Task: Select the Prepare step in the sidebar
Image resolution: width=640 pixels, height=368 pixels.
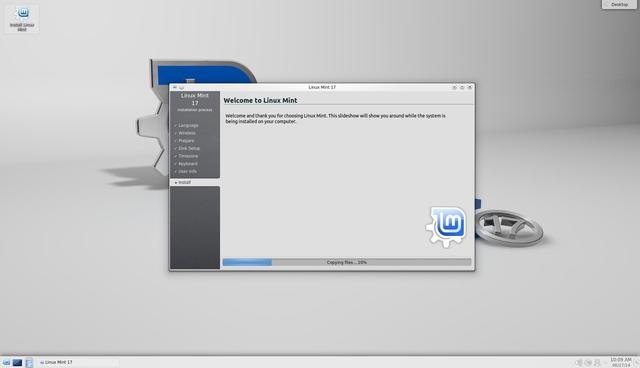Action: tap(186, 141)
